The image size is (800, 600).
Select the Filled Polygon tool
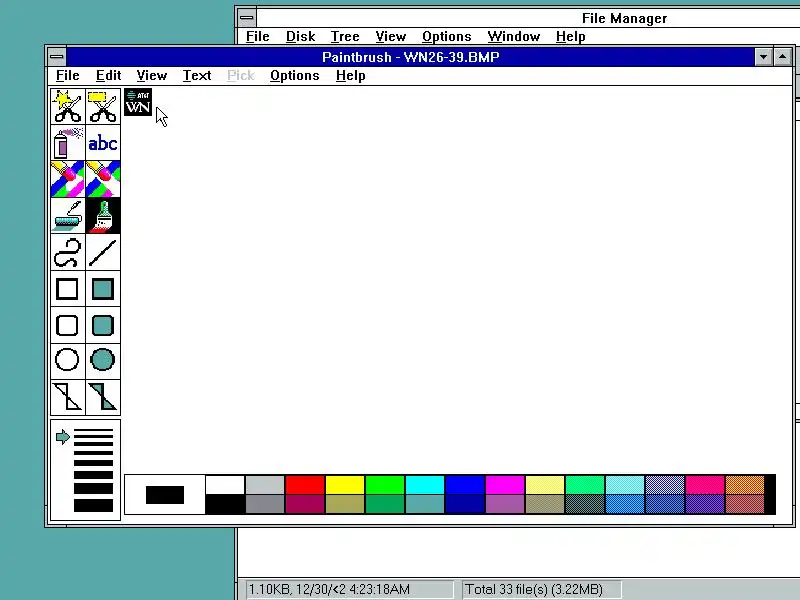(103, 397)
